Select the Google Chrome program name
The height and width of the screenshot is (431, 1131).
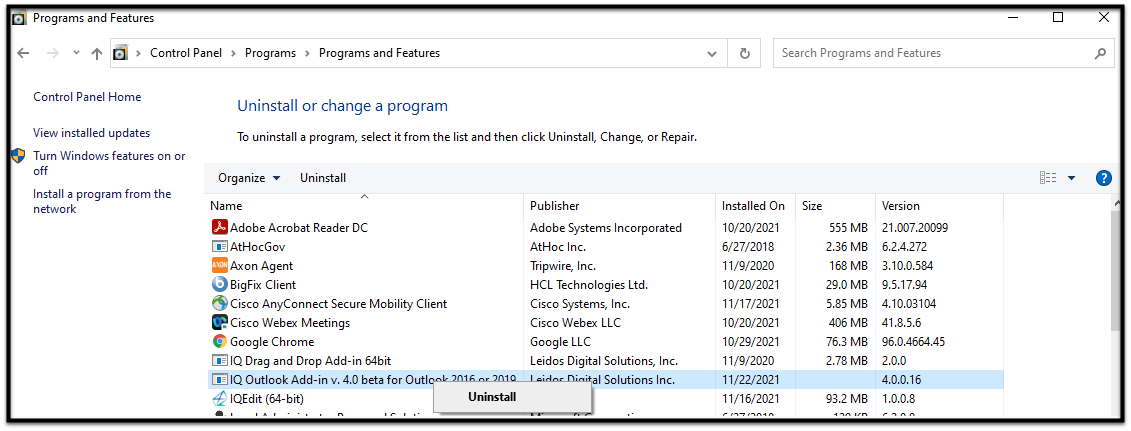(272, 342)
